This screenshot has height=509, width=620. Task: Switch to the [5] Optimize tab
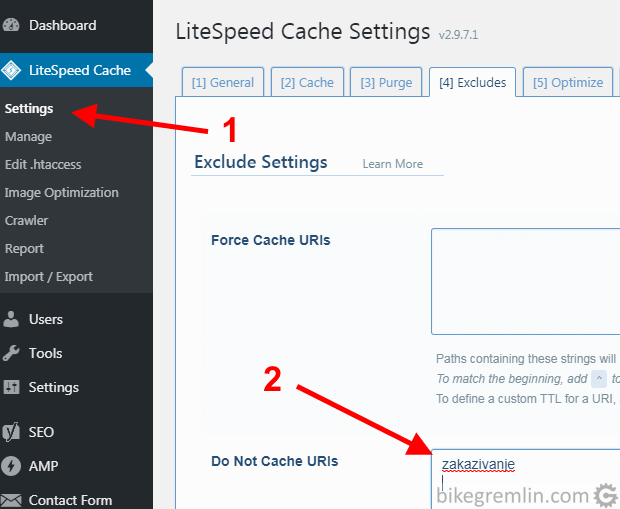568,82
